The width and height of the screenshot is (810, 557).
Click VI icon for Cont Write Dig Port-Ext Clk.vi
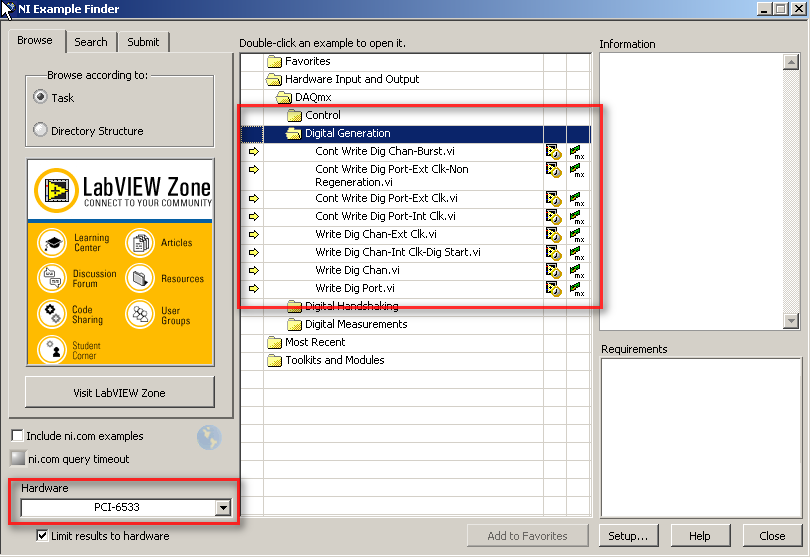tap(553, 199)
